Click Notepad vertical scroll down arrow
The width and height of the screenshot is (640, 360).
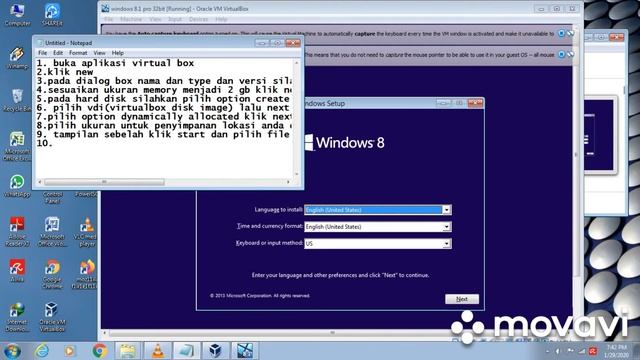coord(297,175)
